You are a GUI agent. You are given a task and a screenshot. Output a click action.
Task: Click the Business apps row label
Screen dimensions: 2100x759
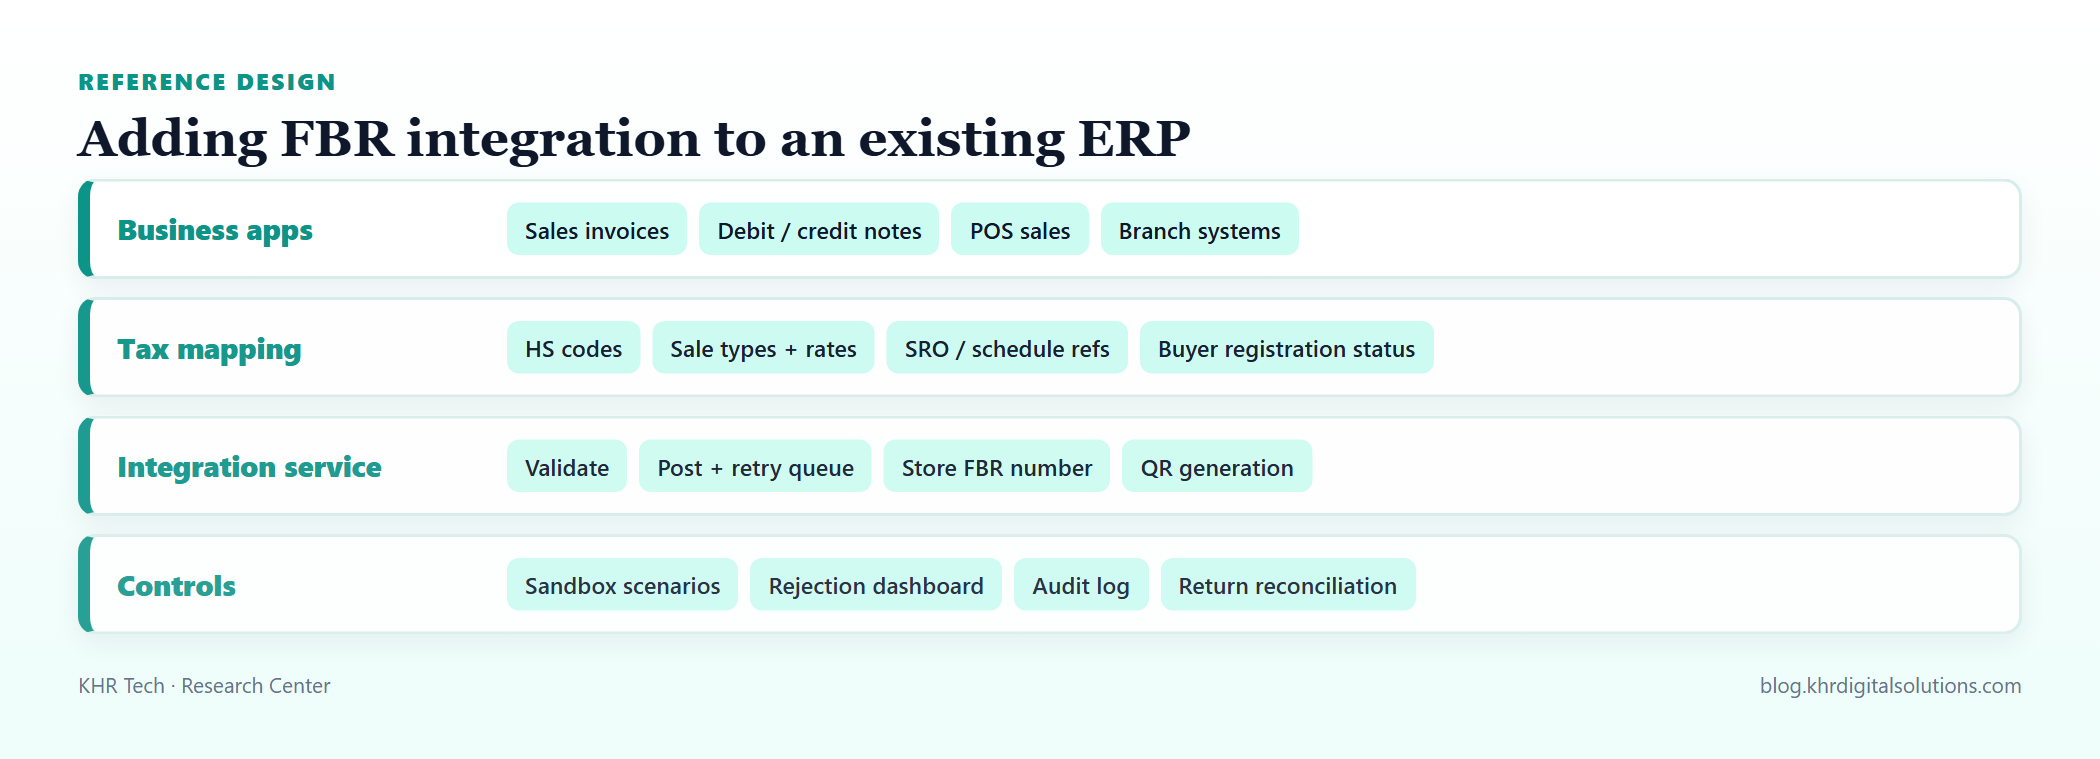pyautogui.click(x=215, y=230)
